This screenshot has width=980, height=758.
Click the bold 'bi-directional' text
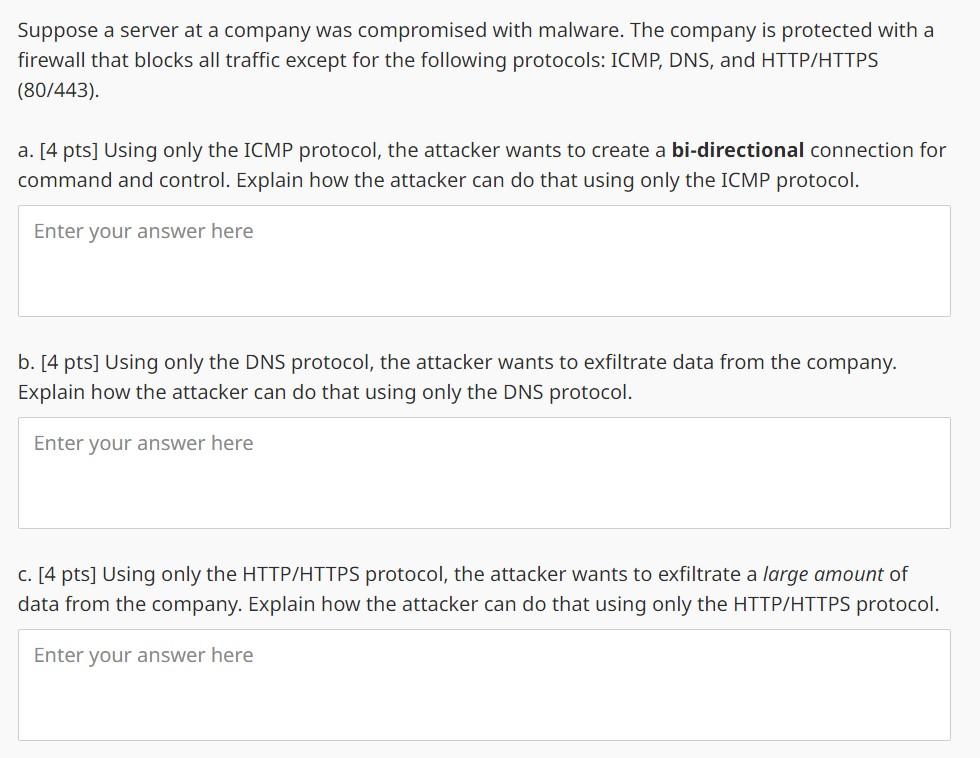click(x=741, y=150)
